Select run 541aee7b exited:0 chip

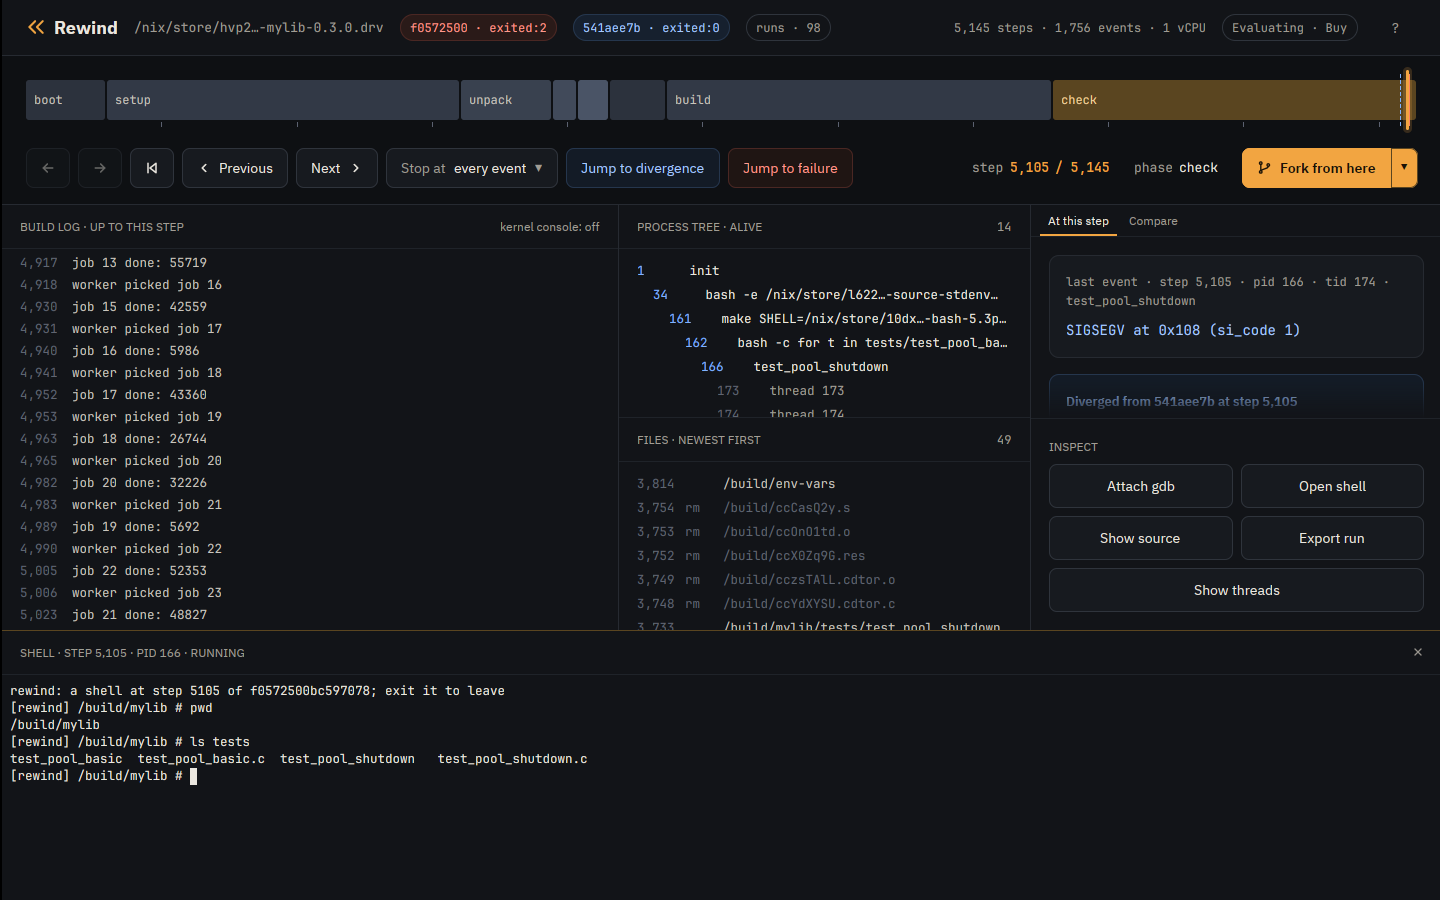point(651,28)
